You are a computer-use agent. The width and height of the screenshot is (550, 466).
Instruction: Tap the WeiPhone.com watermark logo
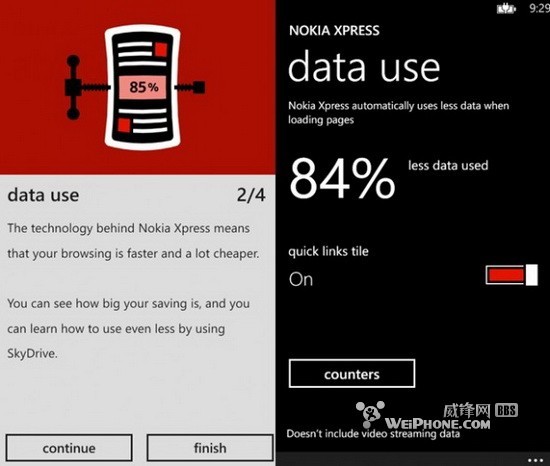point(423,416)
